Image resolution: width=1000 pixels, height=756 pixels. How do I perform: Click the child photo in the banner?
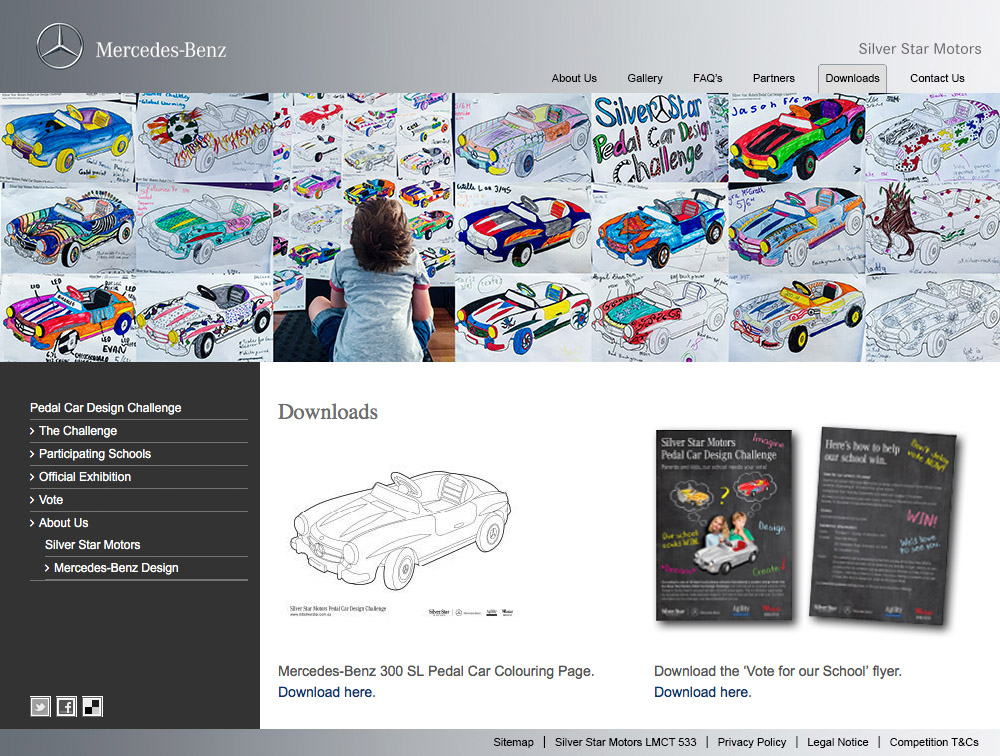pyautogui.click(x=364, y=228)
